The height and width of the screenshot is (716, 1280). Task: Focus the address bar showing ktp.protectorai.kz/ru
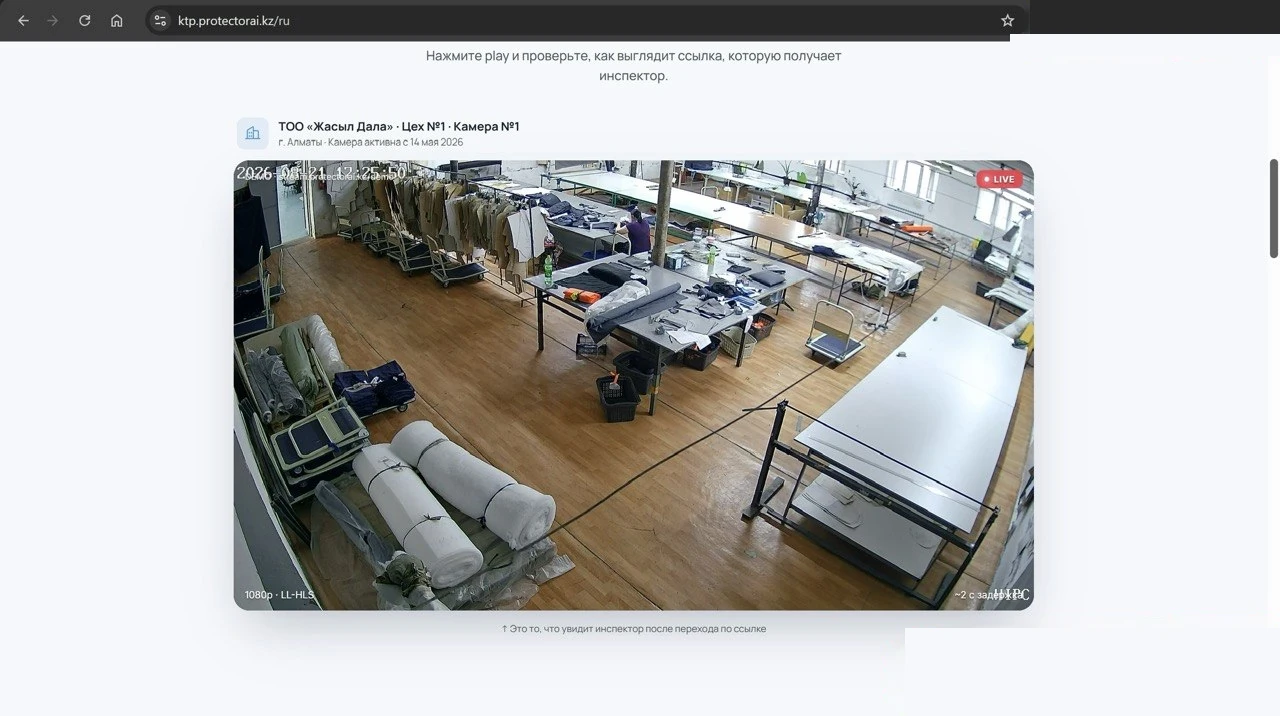pos(585,20)
